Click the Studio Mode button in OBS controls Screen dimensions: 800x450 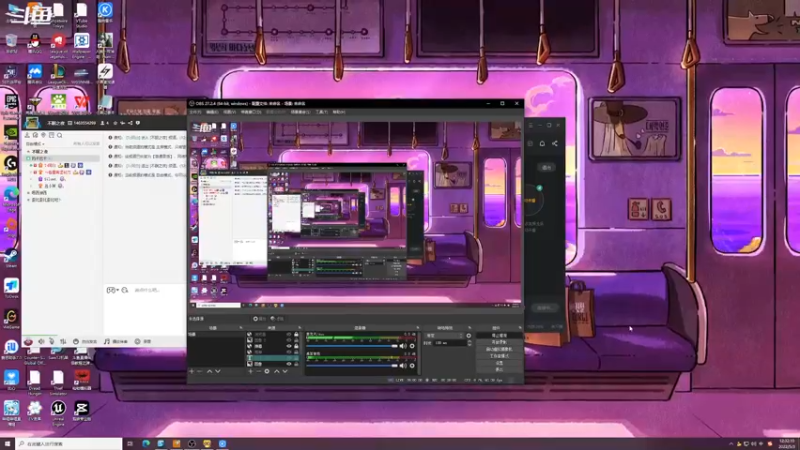coord(499,356)
